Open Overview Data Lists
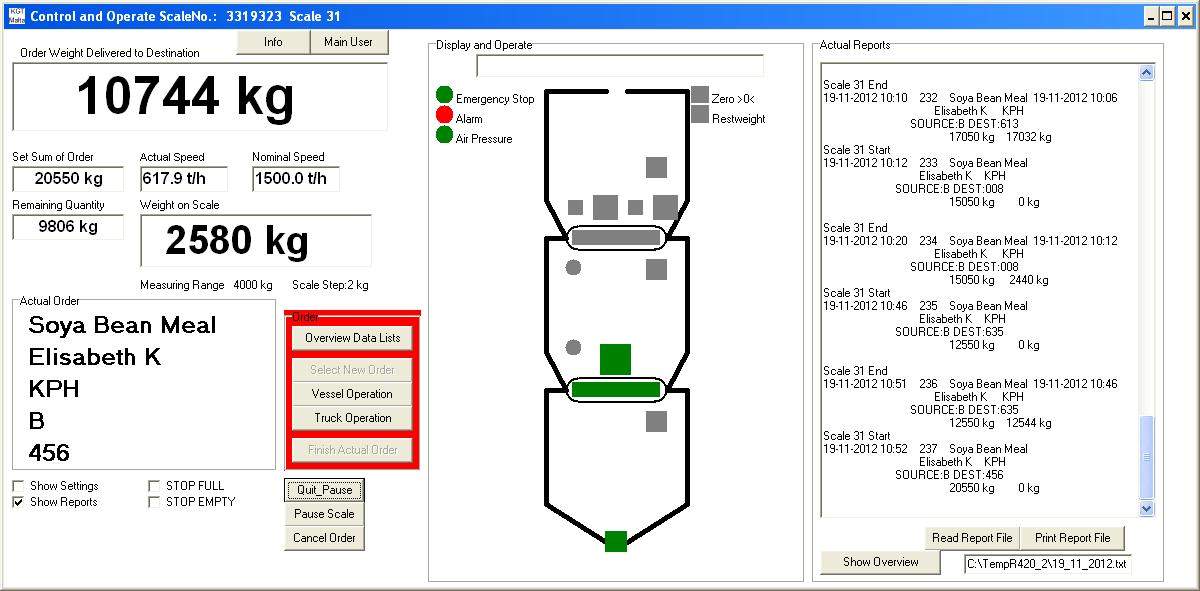1200x591 pixels. (x=352, y=338)
